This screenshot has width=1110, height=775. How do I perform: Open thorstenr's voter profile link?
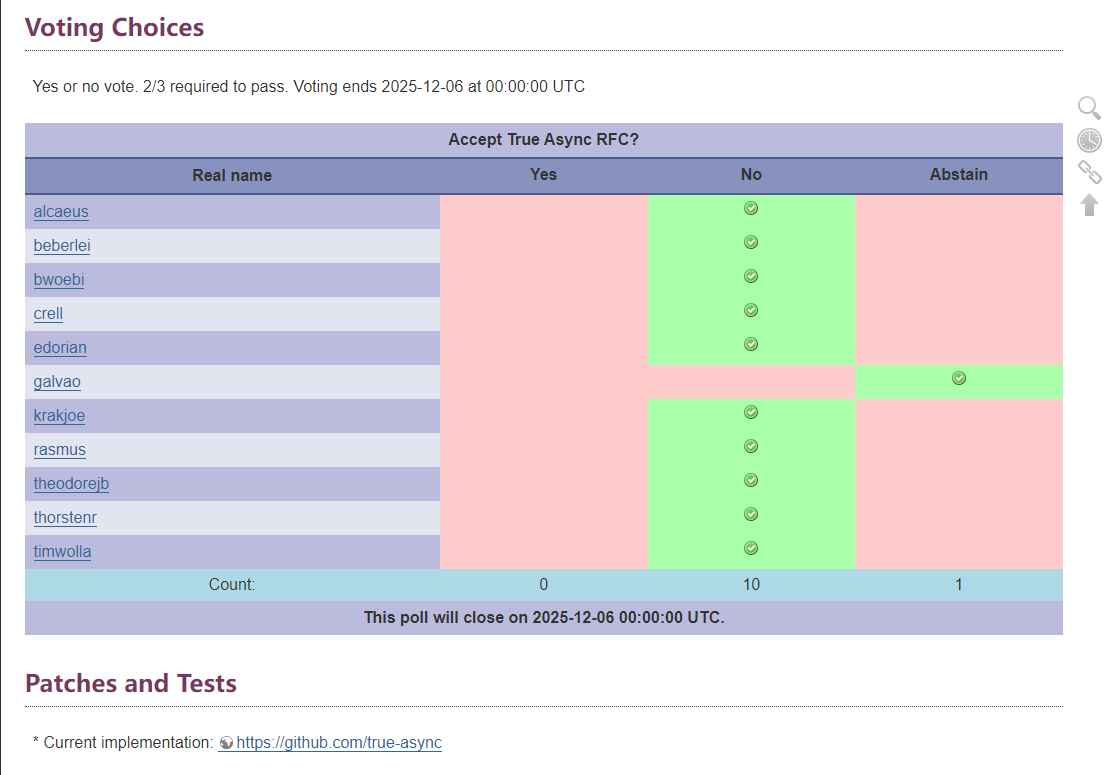[64, 518]
